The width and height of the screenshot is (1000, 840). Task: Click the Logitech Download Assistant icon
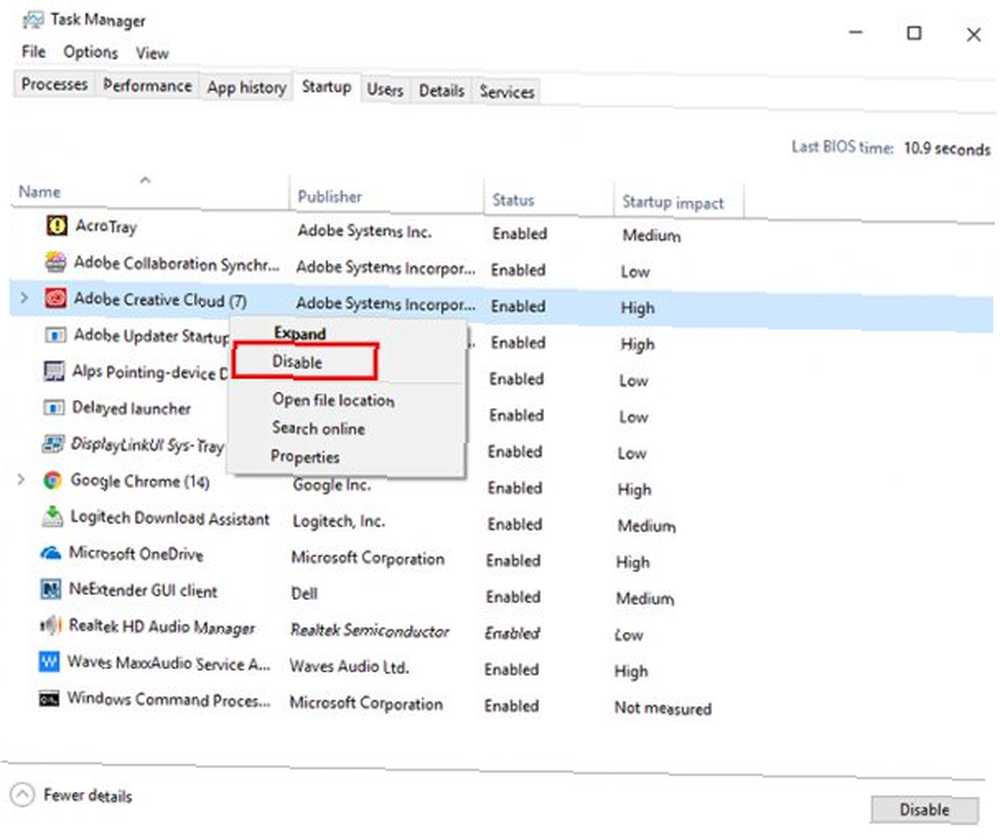[x=52, y=516]
